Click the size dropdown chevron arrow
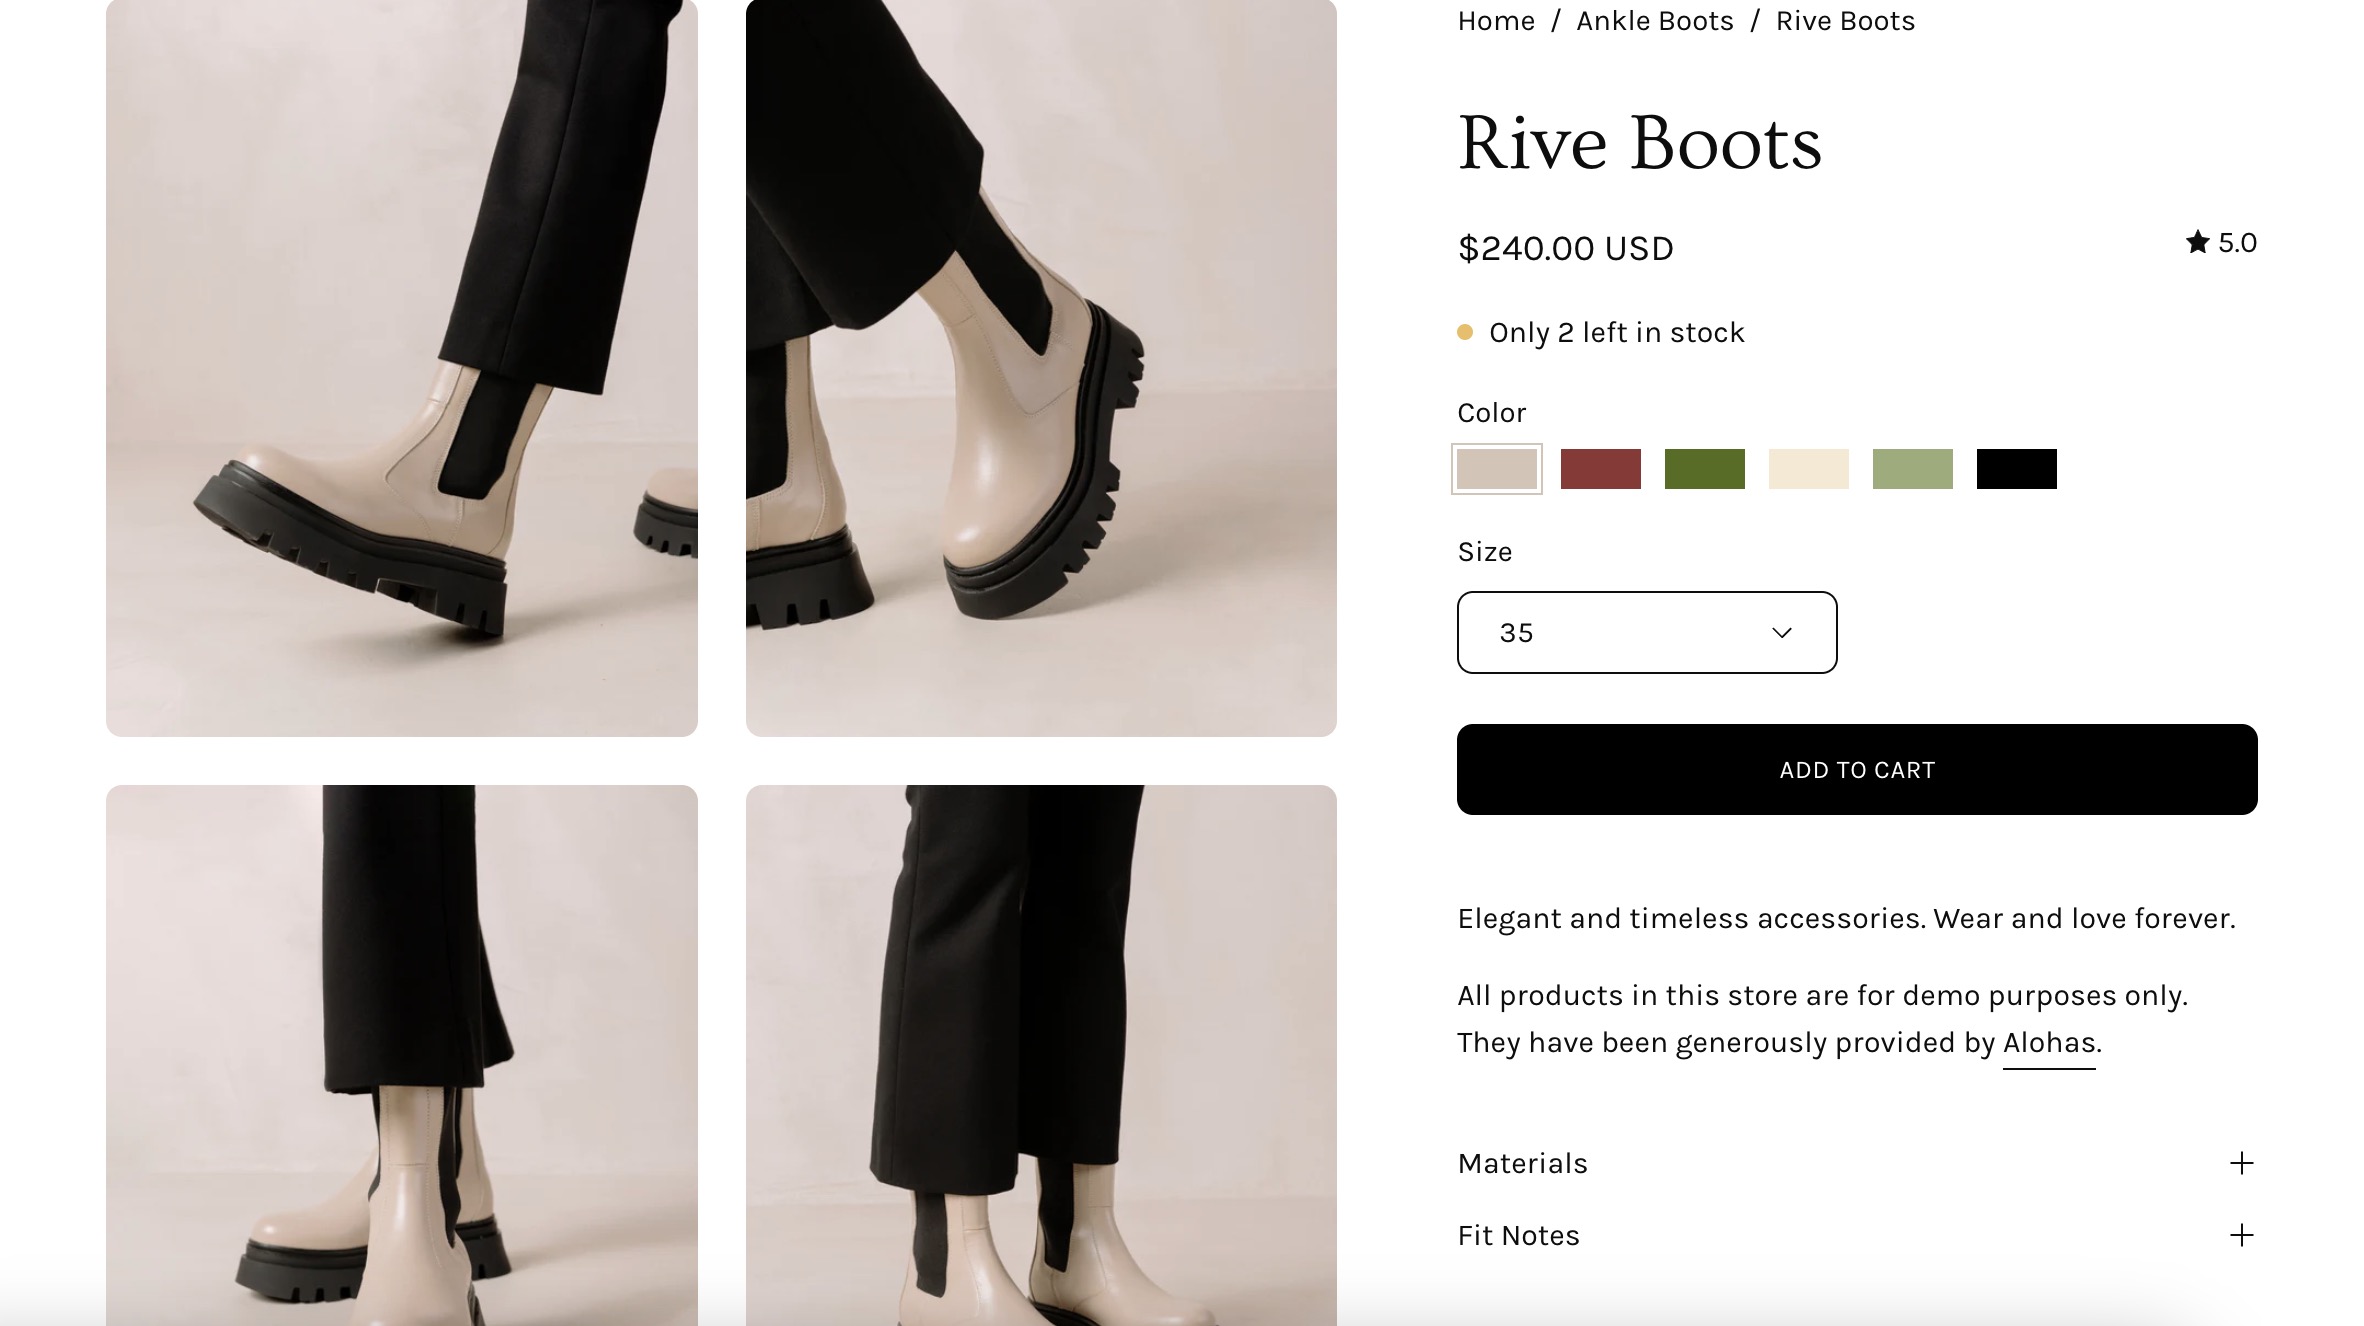The height and width of the screenshot is (1326, 2364). (1781, 633)
